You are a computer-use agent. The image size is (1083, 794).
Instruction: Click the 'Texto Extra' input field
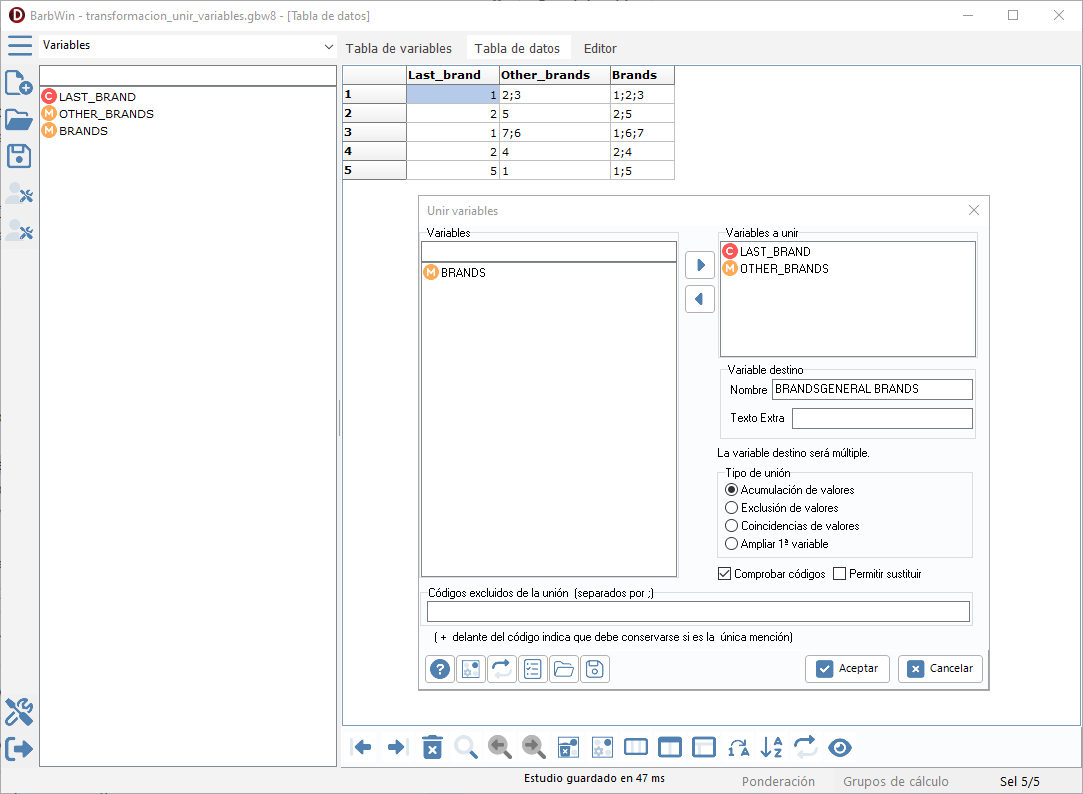point(881,418)
